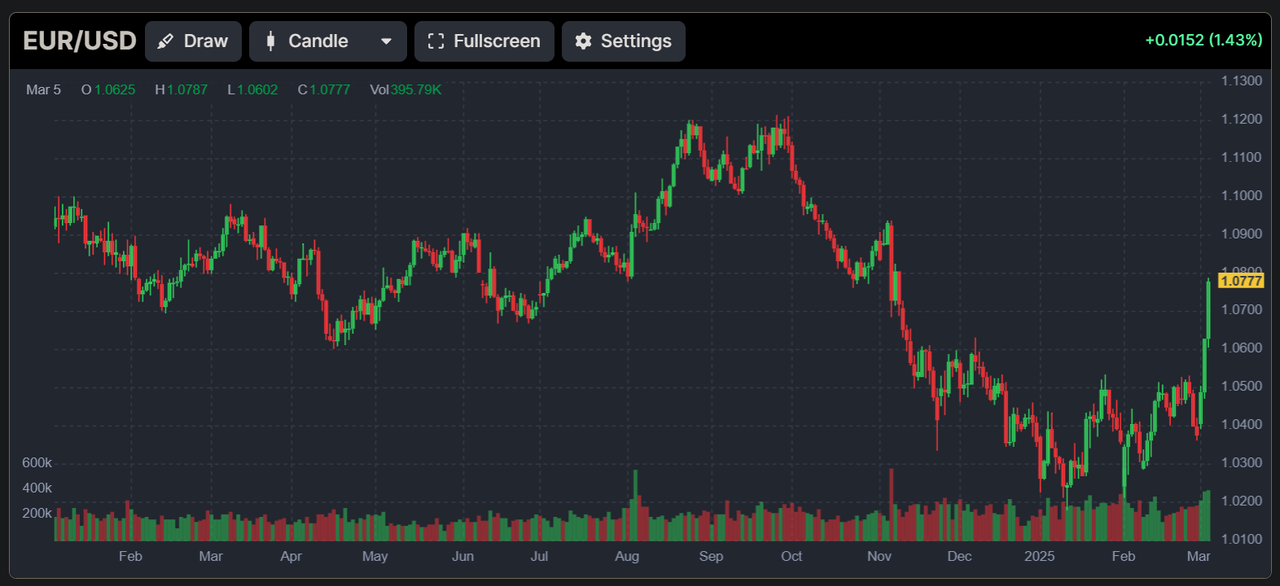
Task: Click the Sep label on time axis
Action: [x=711, y=556]
